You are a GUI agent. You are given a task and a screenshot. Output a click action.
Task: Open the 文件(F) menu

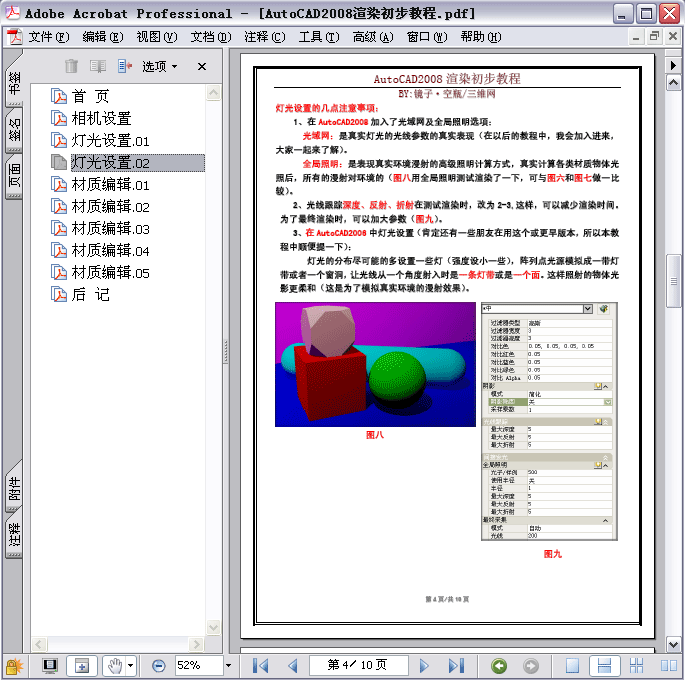click(49, 37)
